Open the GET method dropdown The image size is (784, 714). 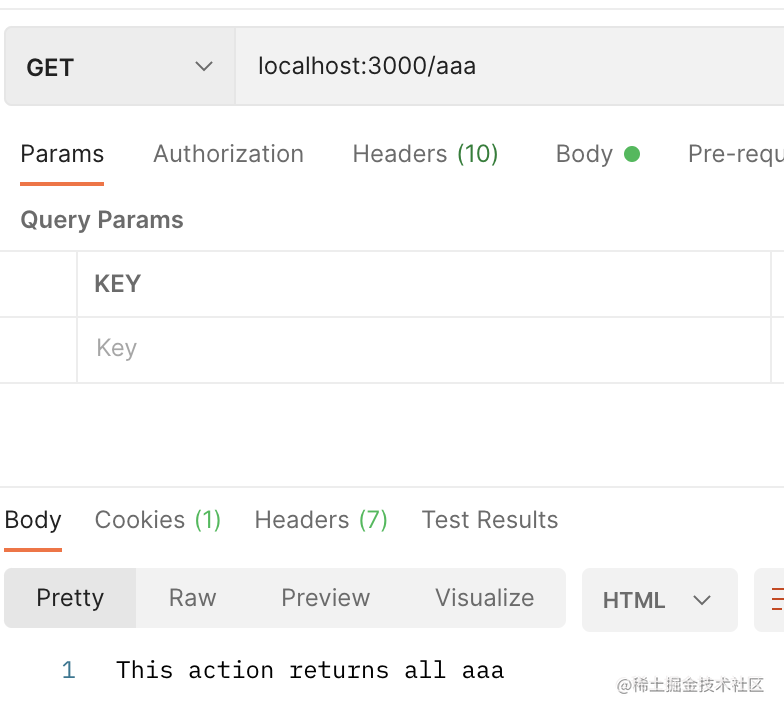[119, 67]
